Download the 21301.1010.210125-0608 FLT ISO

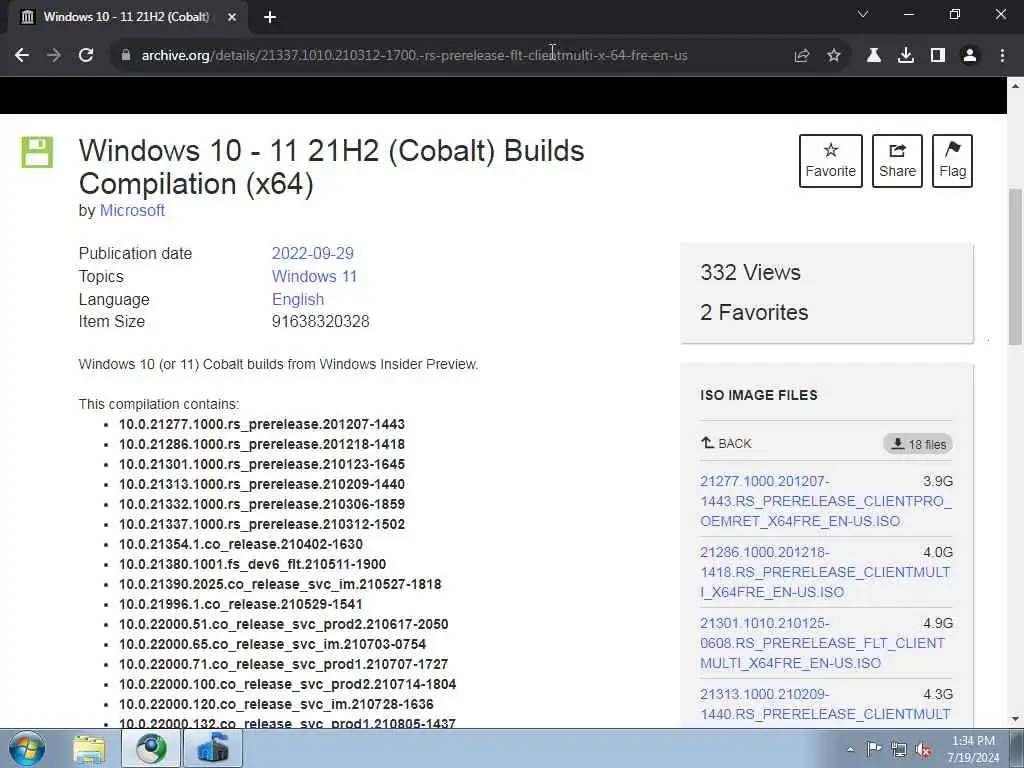click(x=822, y=643)
